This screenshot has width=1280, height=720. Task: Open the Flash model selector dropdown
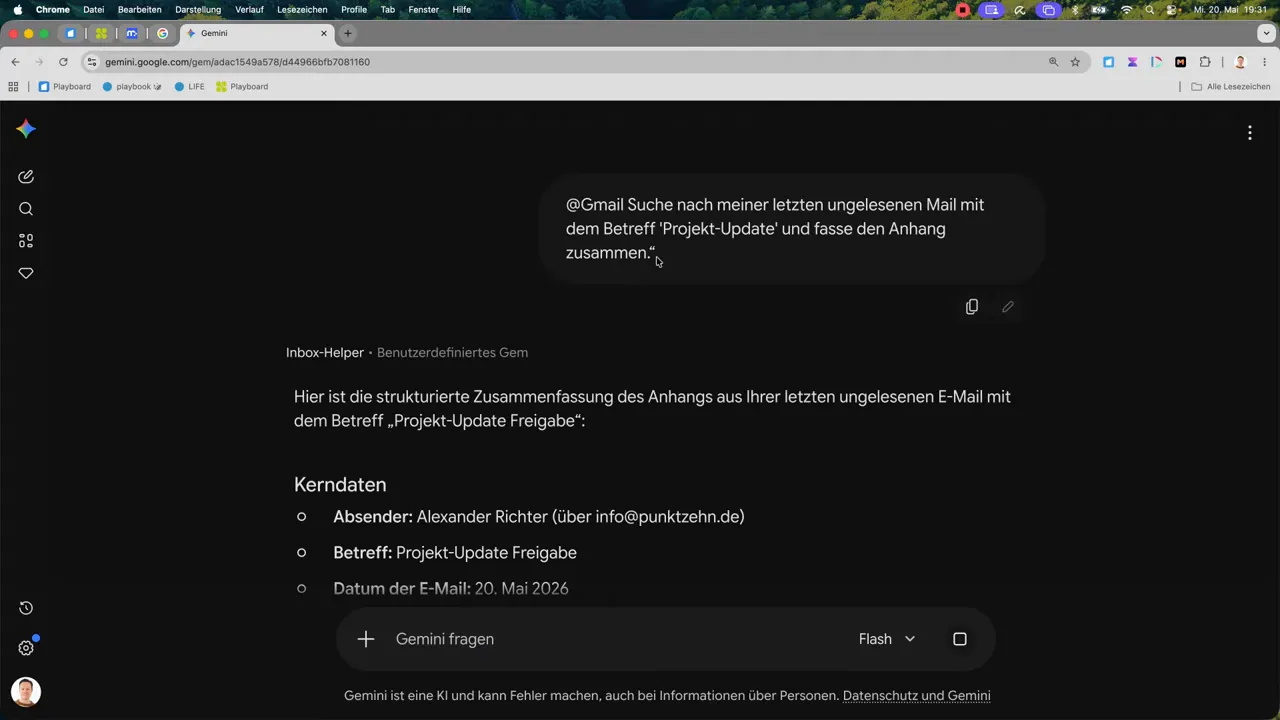tap(887, 639)
